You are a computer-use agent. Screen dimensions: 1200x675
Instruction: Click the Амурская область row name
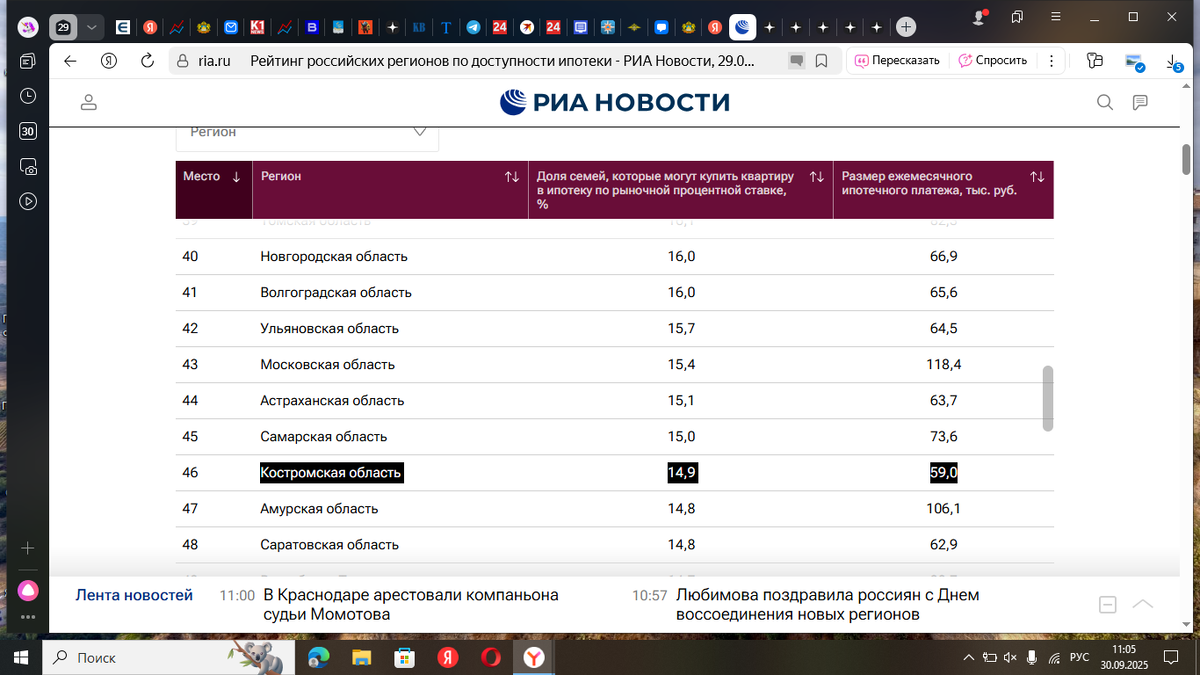319,508
